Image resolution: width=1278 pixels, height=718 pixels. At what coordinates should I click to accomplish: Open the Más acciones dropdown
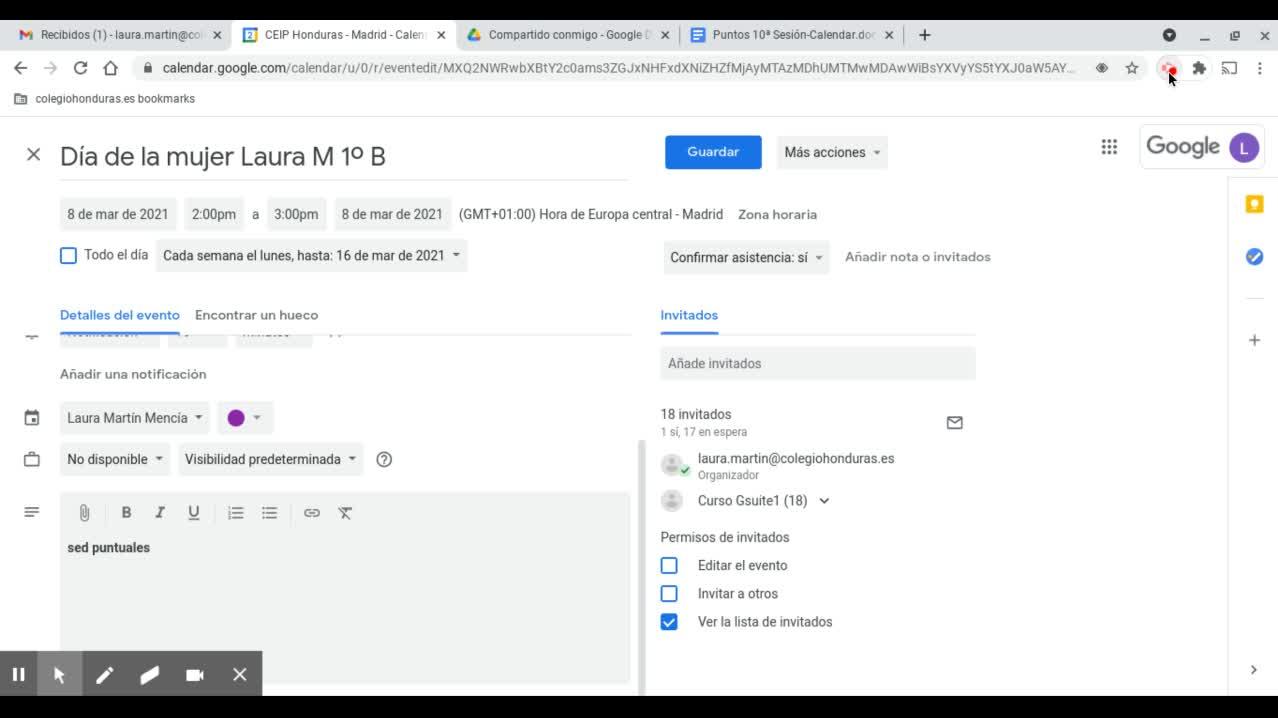click(832, 152)
